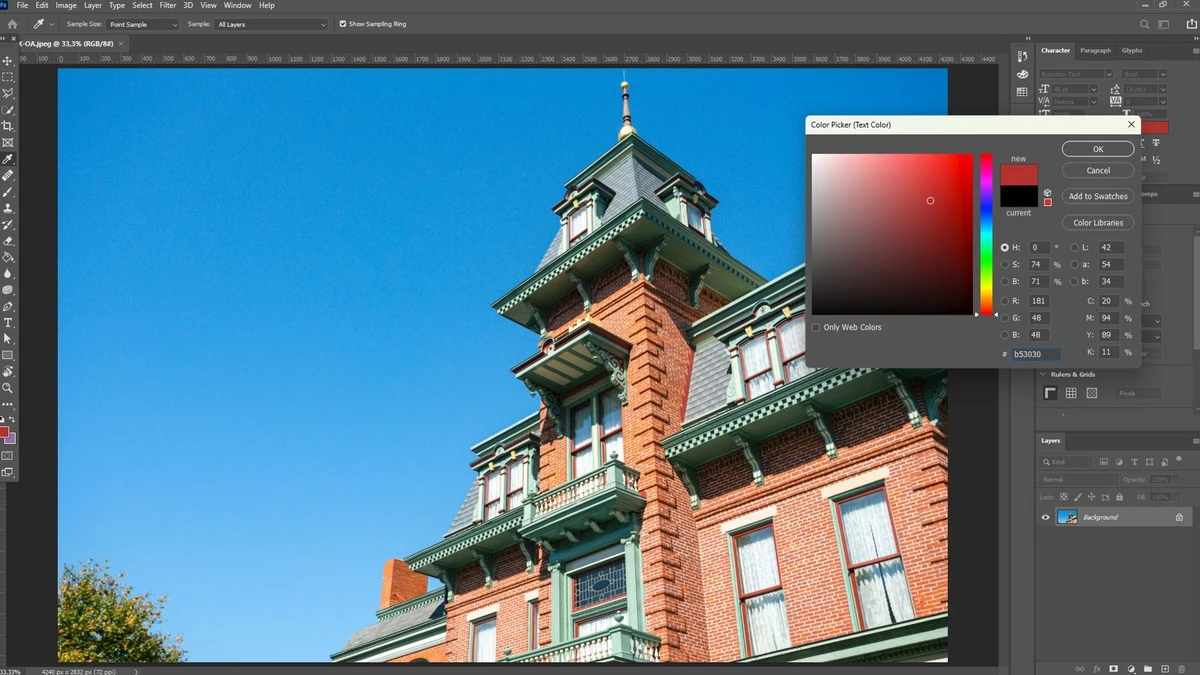1200x675 pixels.
Task: Open the All Layers sample dropdown
Action: tap(272, 24)
